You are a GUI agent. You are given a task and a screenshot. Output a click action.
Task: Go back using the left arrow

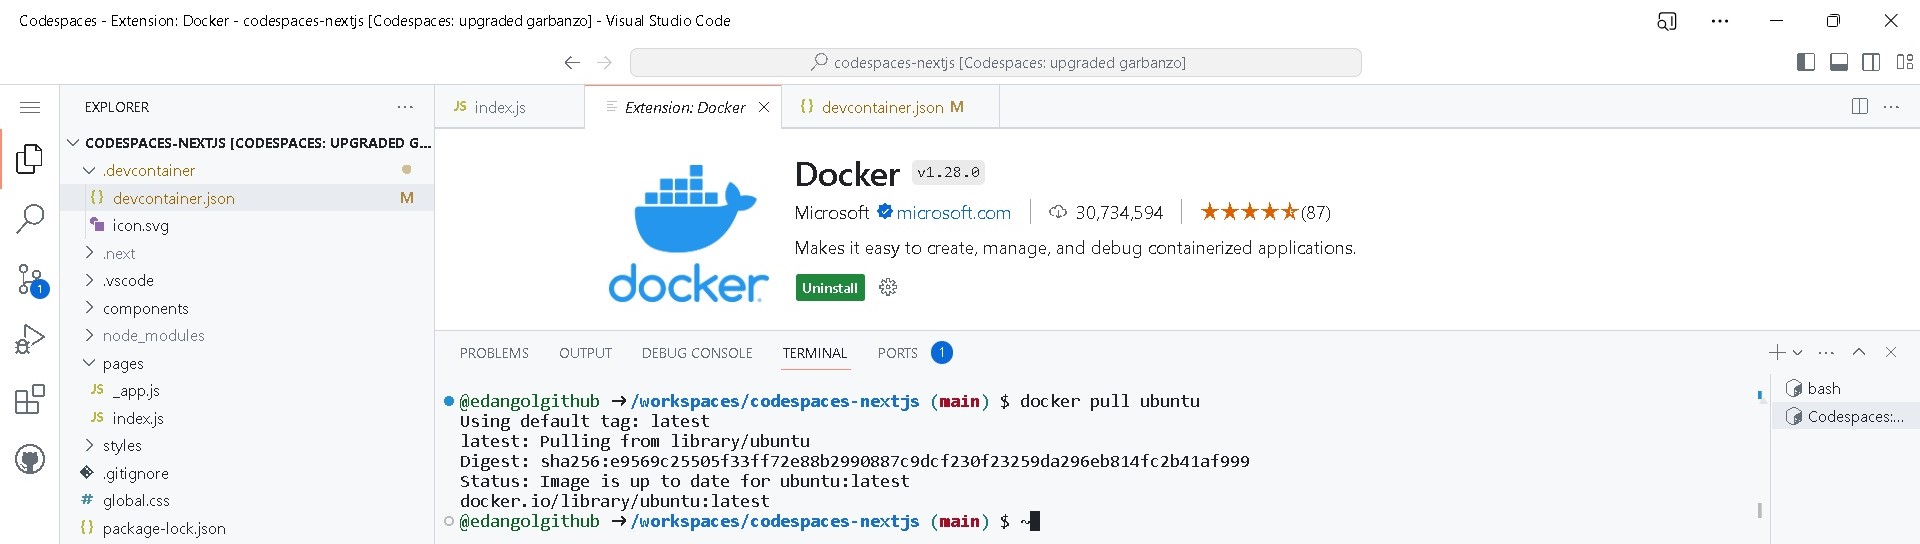[x=572, y=62]
